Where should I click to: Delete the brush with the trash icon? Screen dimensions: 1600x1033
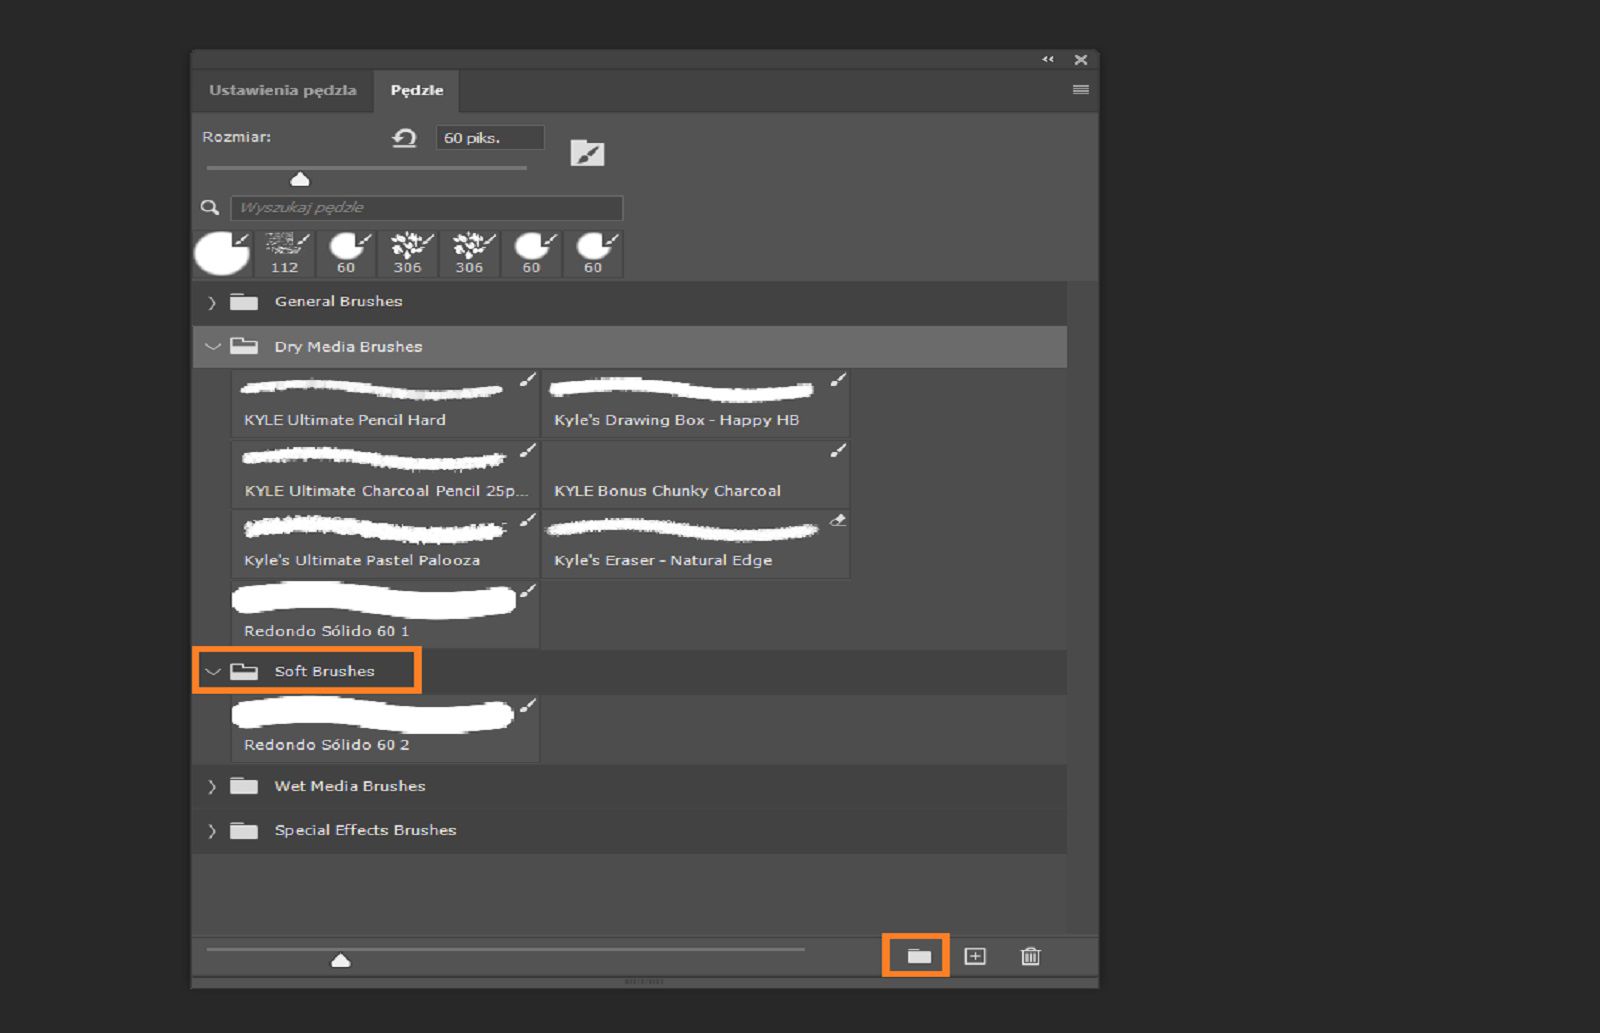[1030, 956]
